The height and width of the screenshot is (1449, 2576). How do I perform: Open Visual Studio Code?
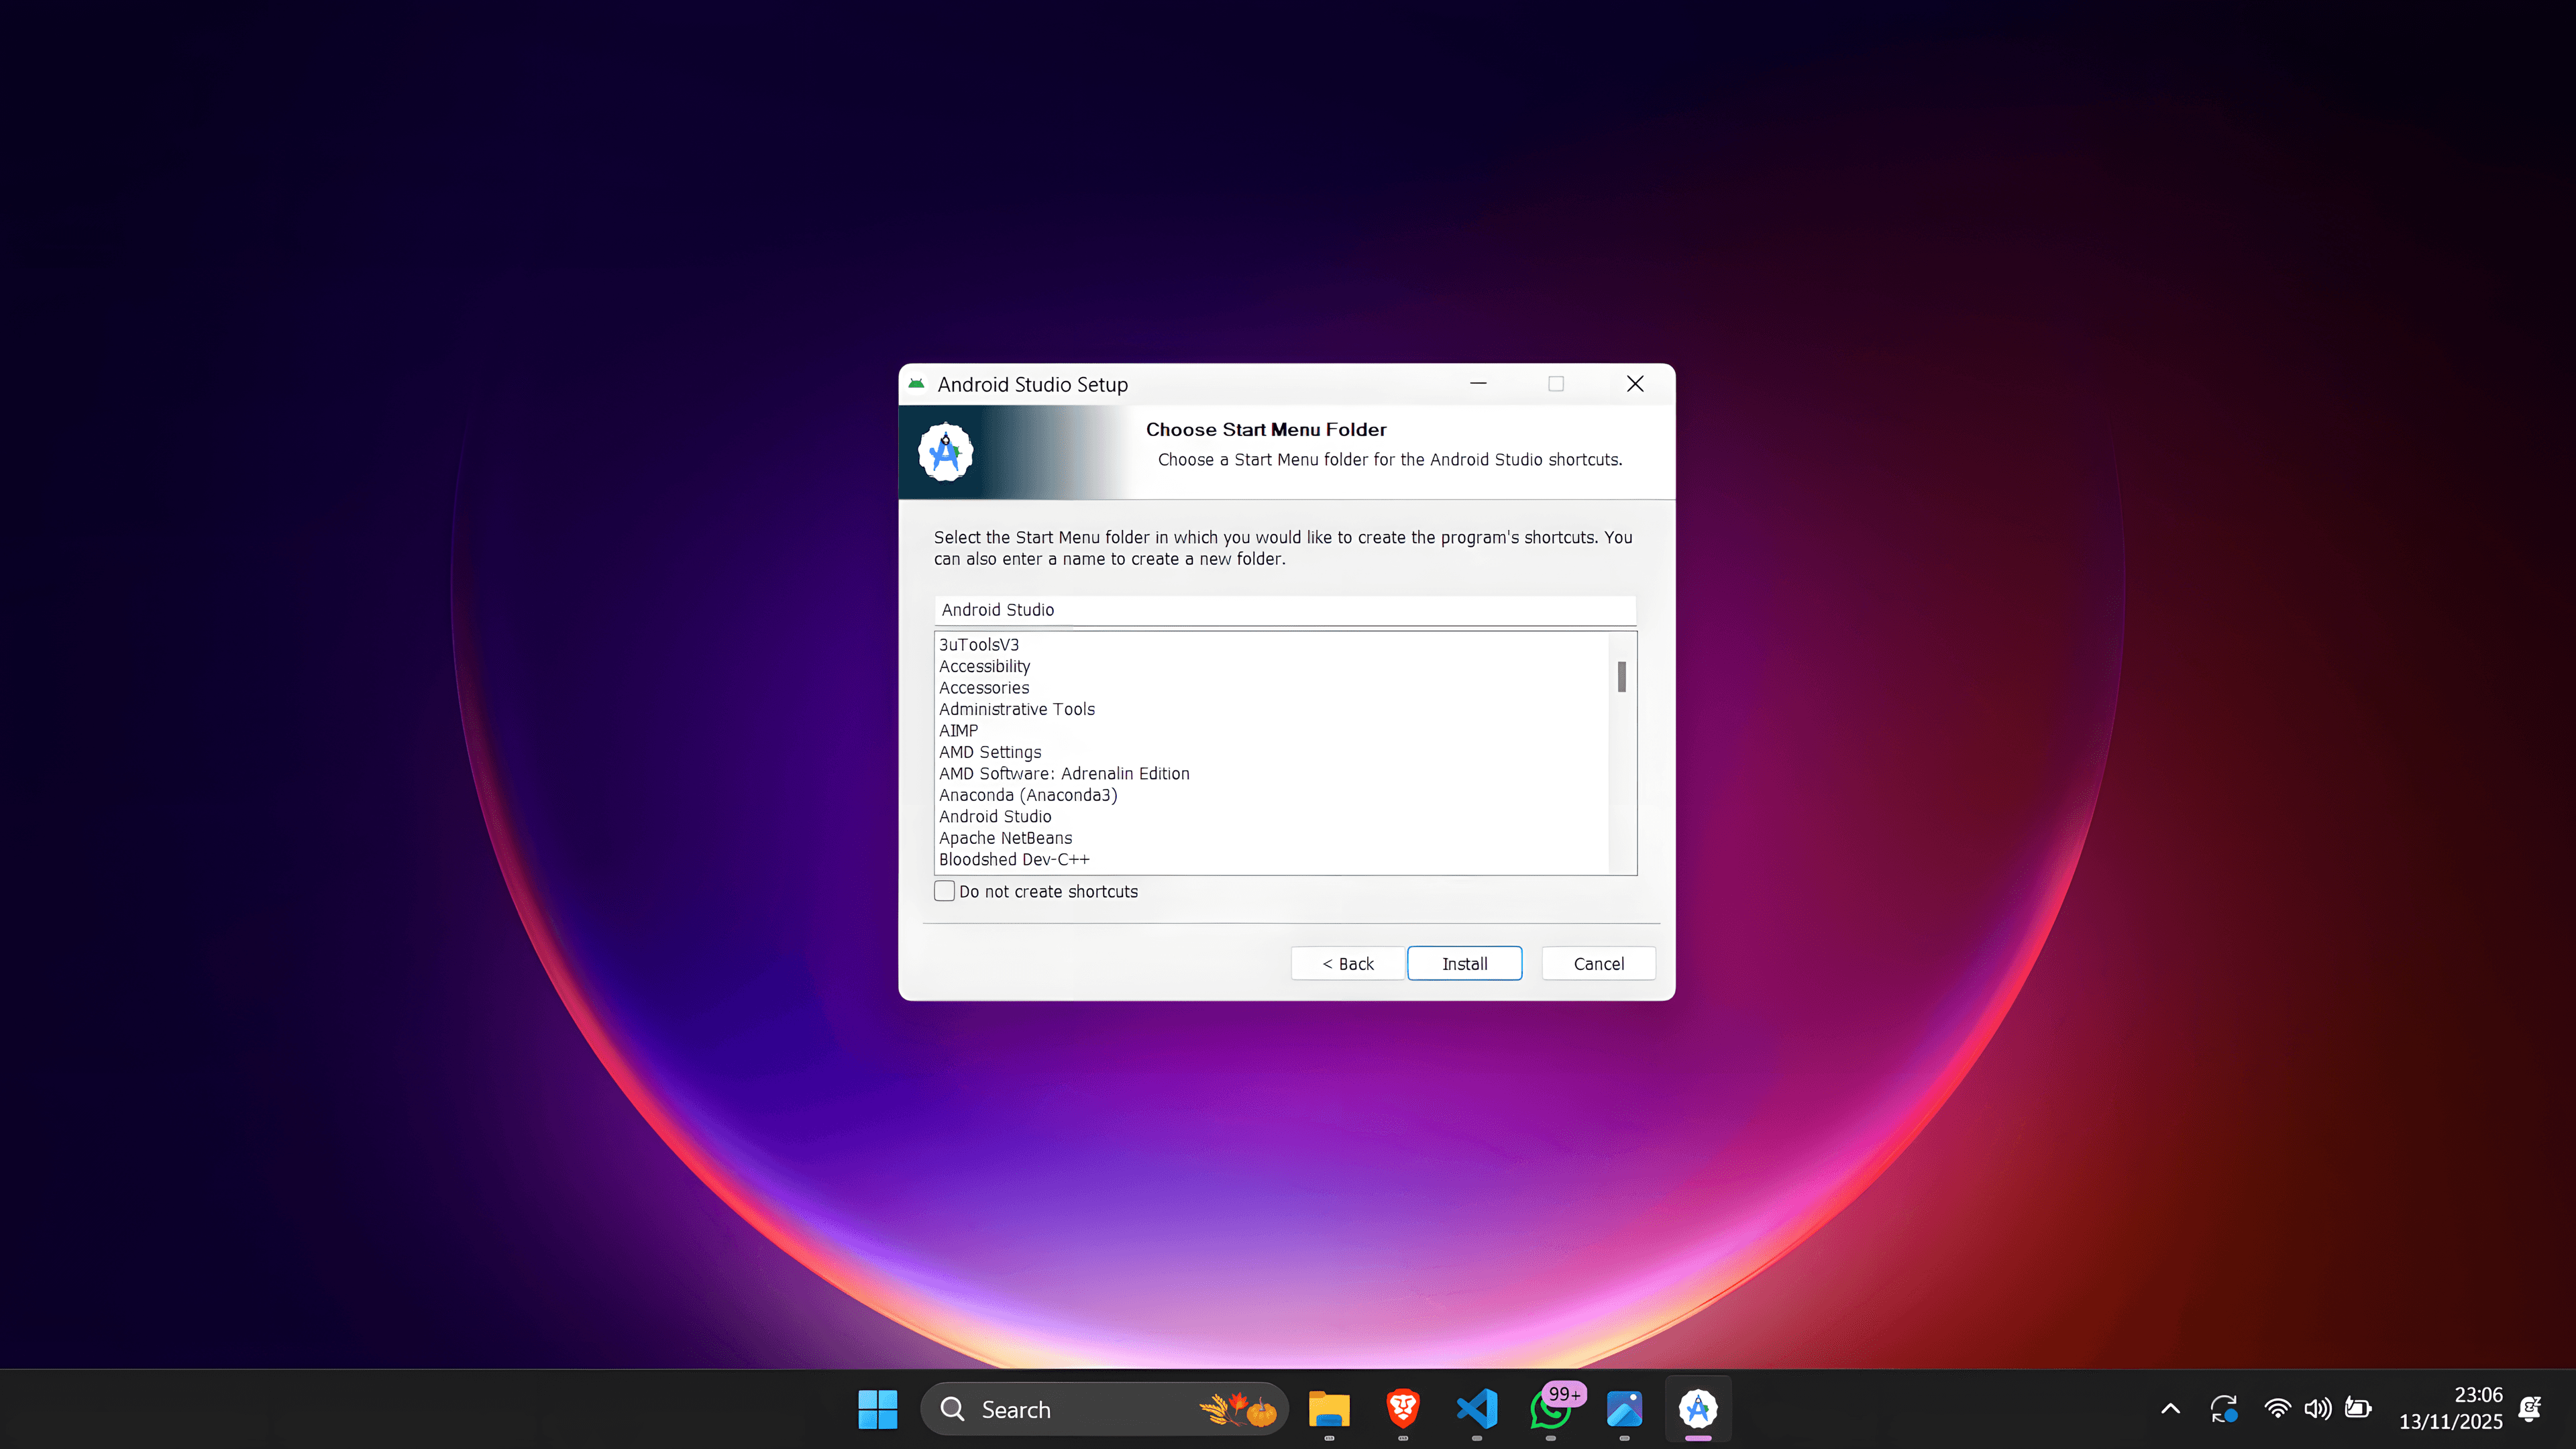(x=1477, y=1409)
